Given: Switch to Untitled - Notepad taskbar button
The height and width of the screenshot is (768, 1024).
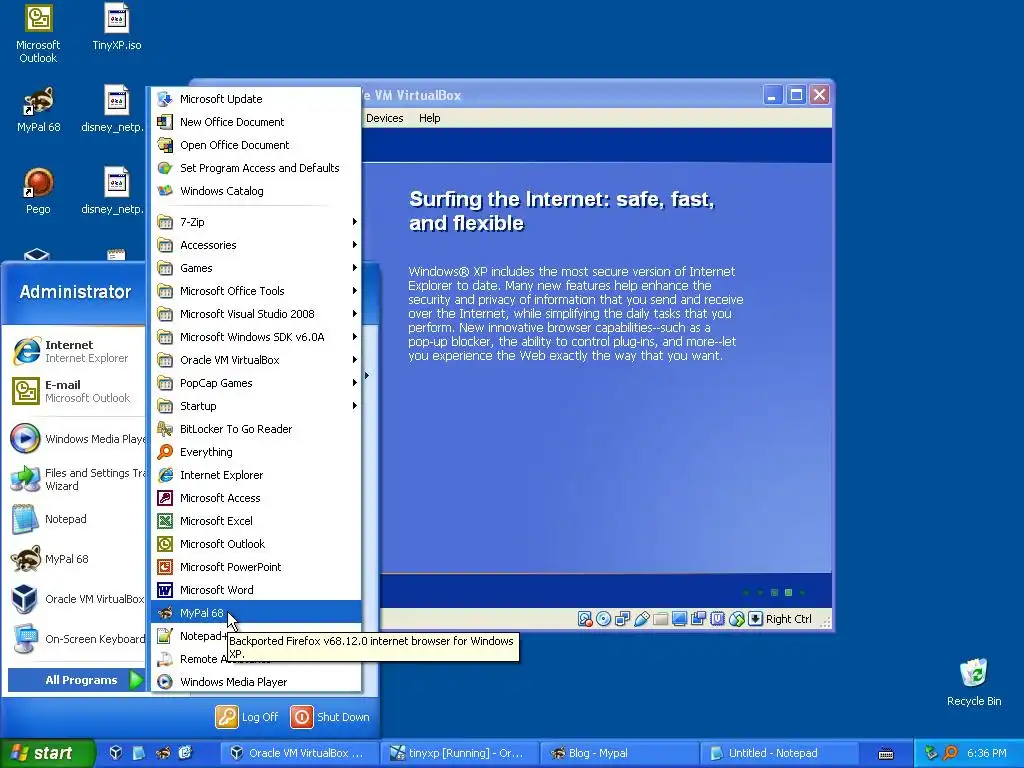Looking at the screenshot, I should coord(780,753).
